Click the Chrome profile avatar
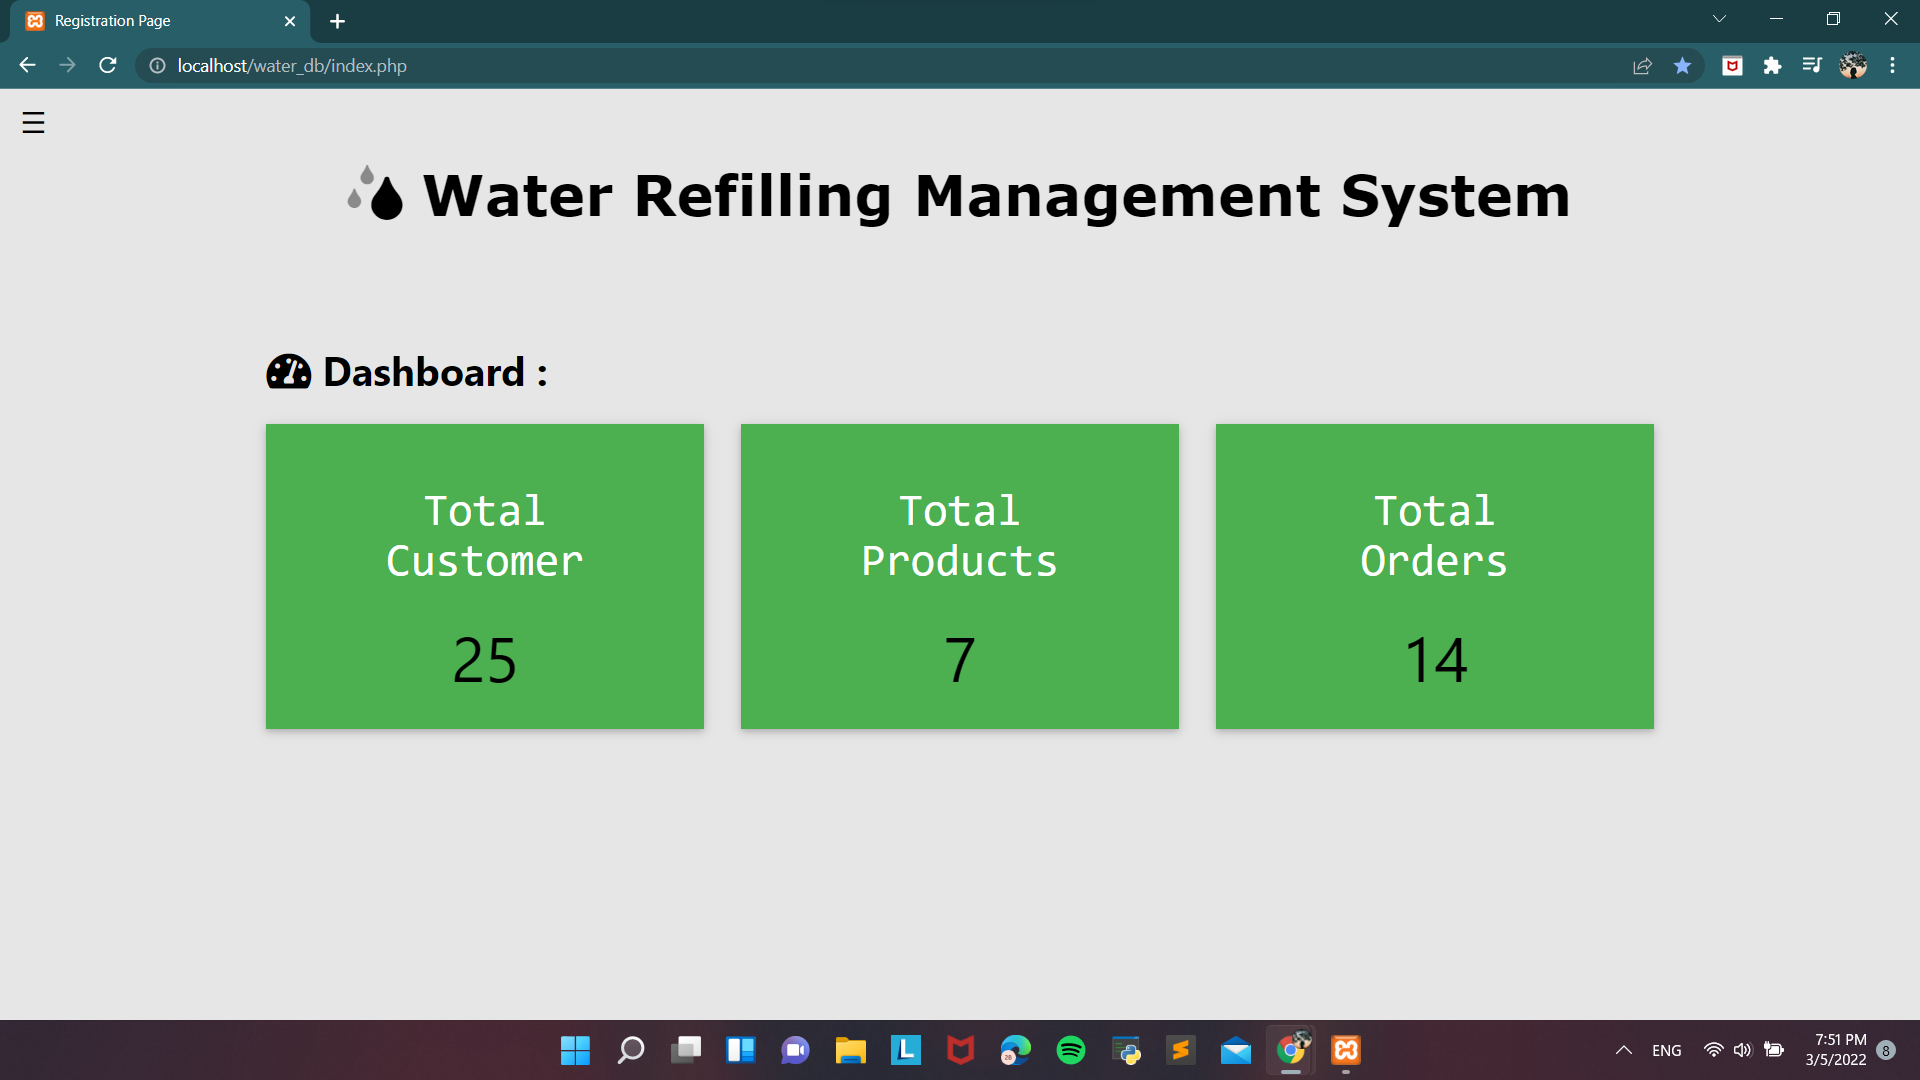1920x1080 pixels. 1853,65
